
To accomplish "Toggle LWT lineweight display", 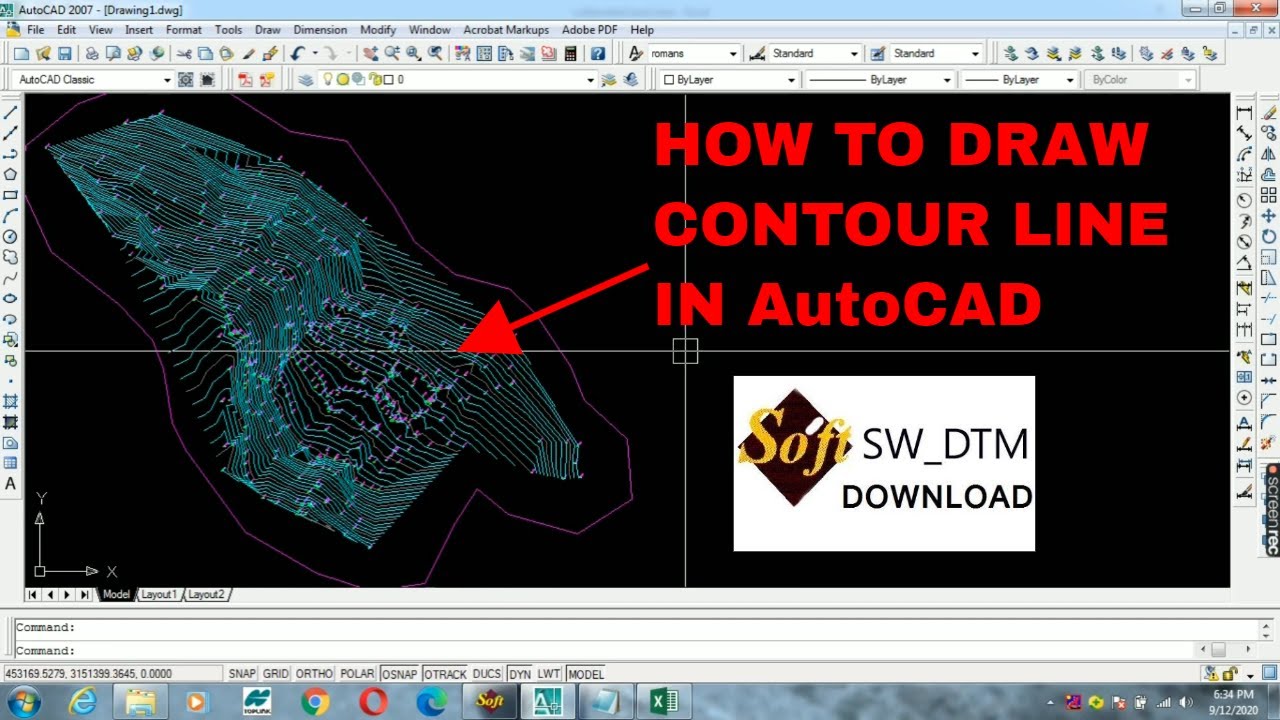I will click(x=549, y=674).
